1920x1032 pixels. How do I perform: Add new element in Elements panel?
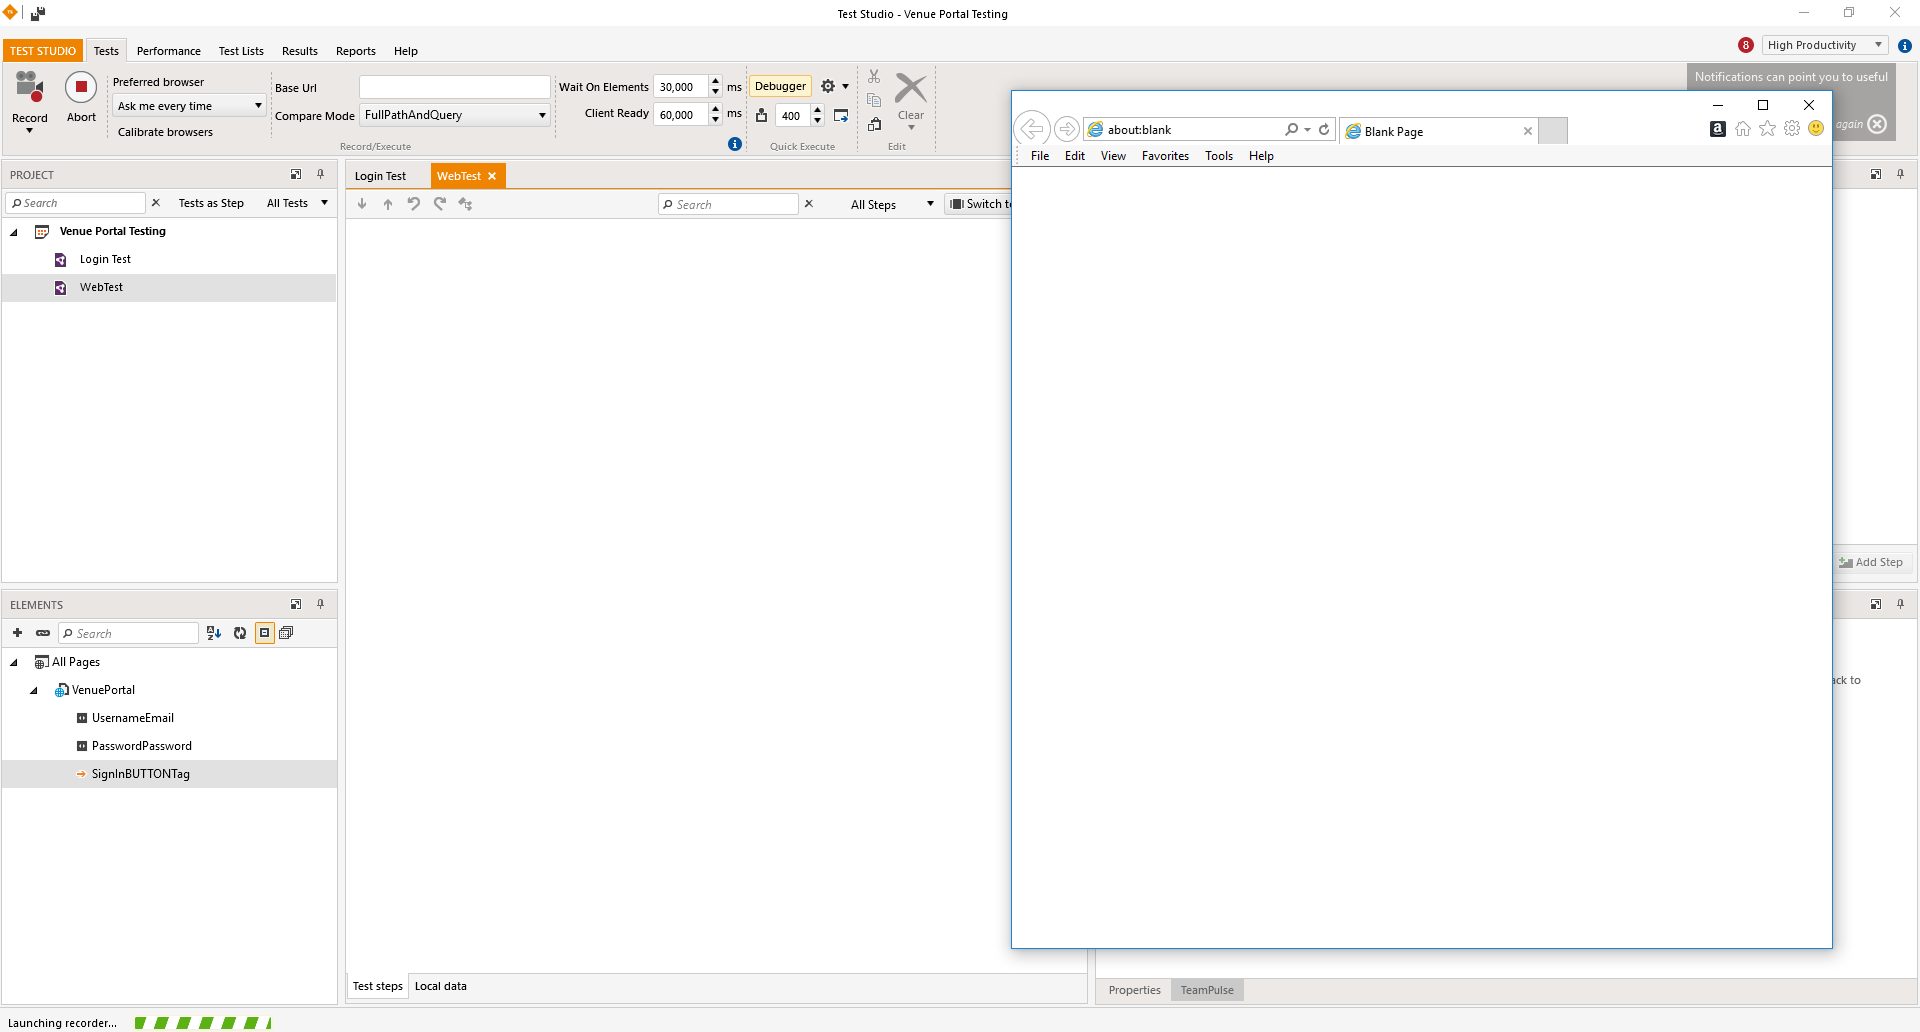(17, 633)
